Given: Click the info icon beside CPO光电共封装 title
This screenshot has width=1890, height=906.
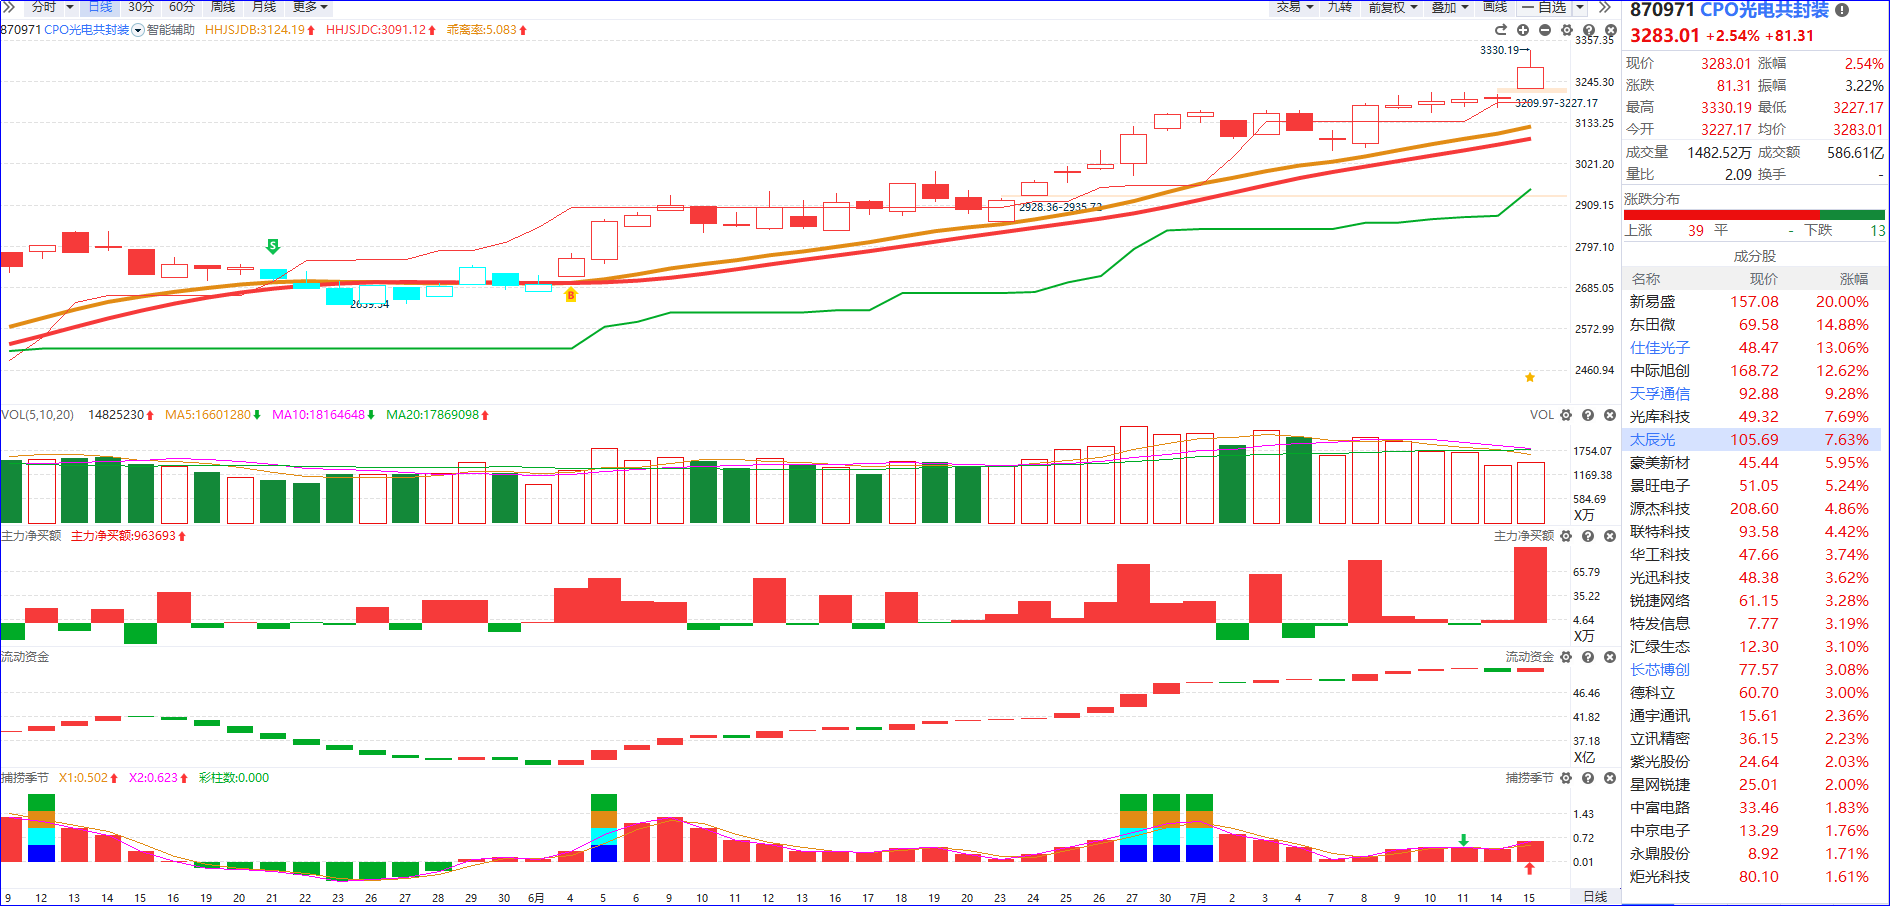Looking at the screenshot, I should point(1842,10).
